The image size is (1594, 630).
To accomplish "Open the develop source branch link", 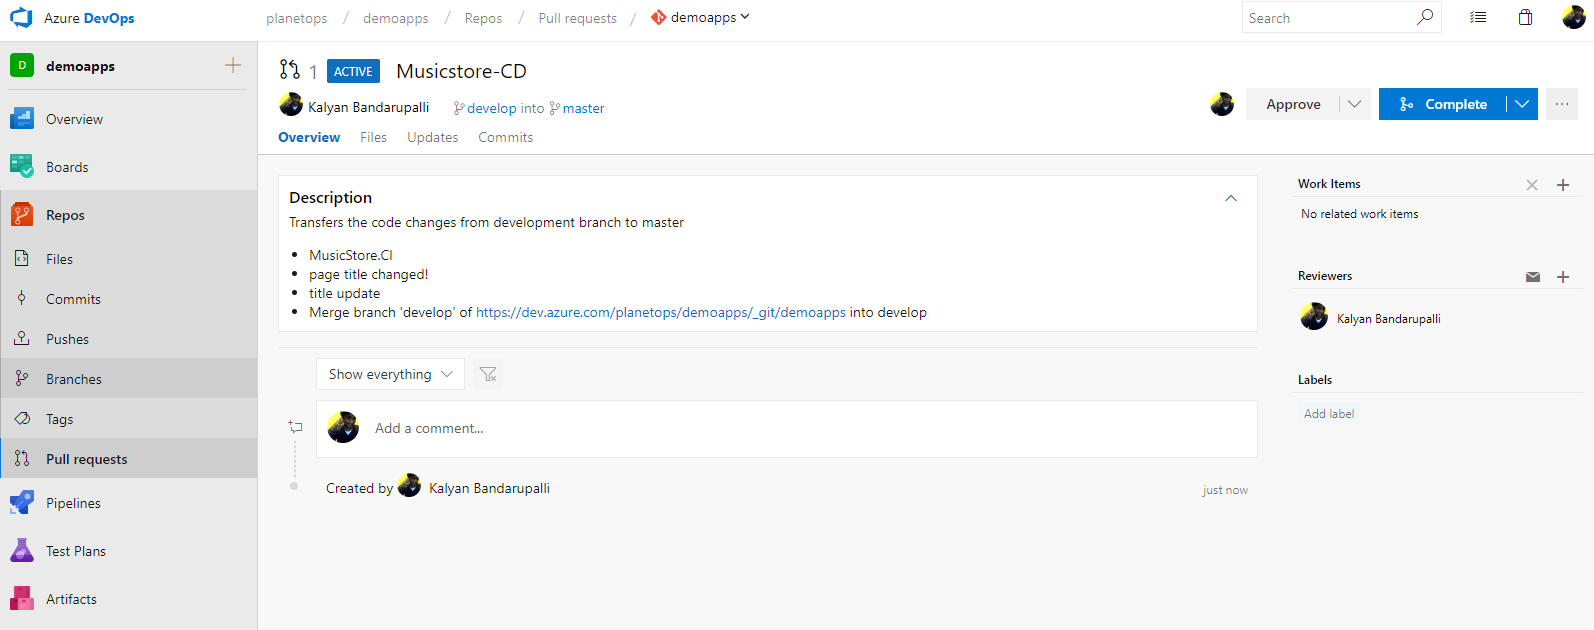I will [x=485, y=108].
